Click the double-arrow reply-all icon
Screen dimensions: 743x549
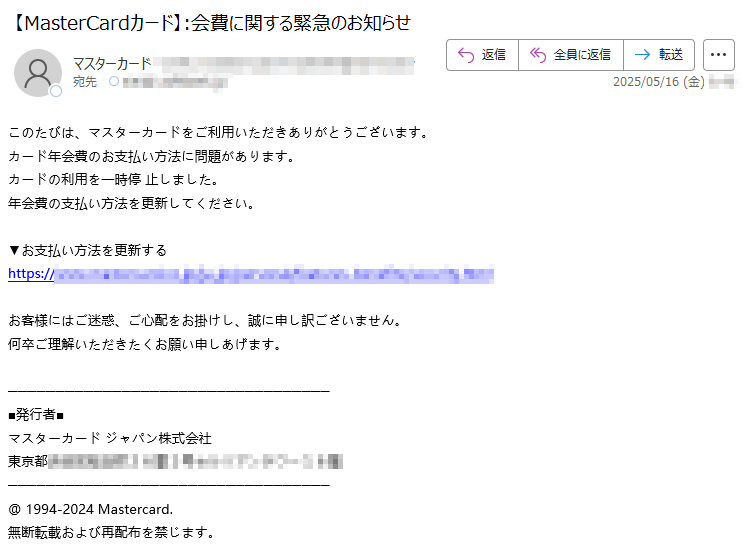pos(538,55)
